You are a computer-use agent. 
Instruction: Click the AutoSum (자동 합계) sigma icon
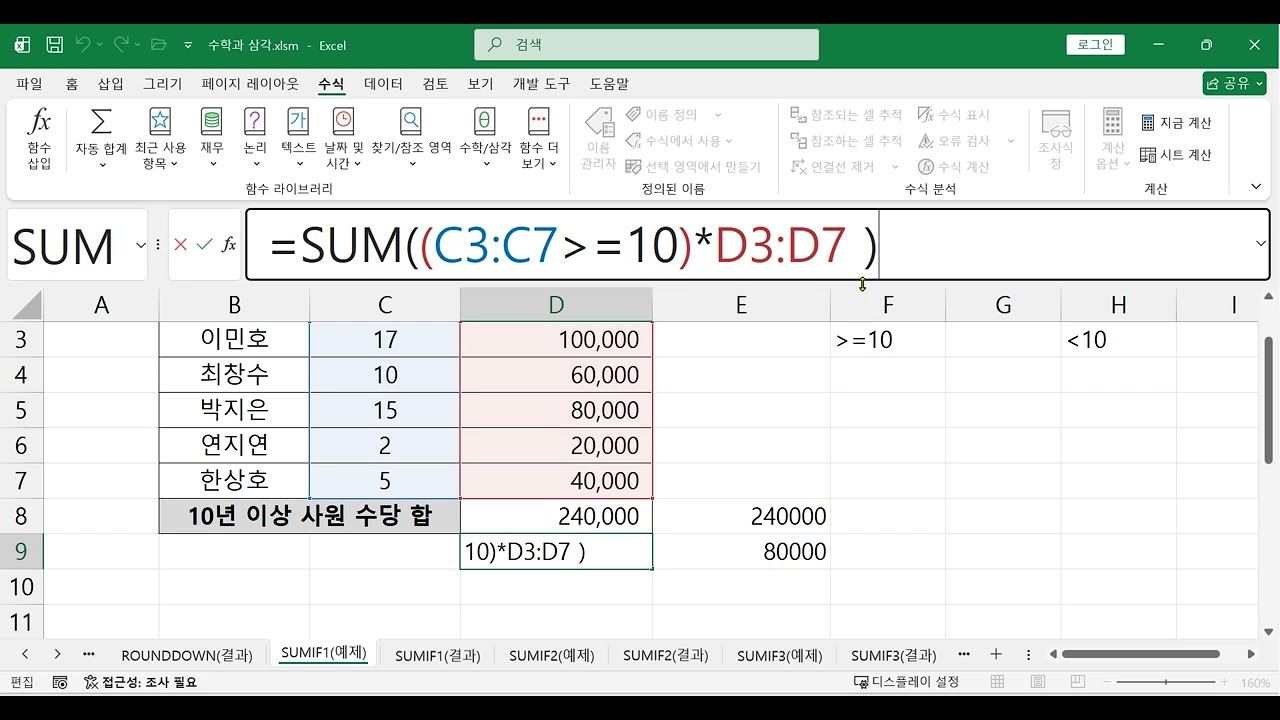tap(101, 122)
